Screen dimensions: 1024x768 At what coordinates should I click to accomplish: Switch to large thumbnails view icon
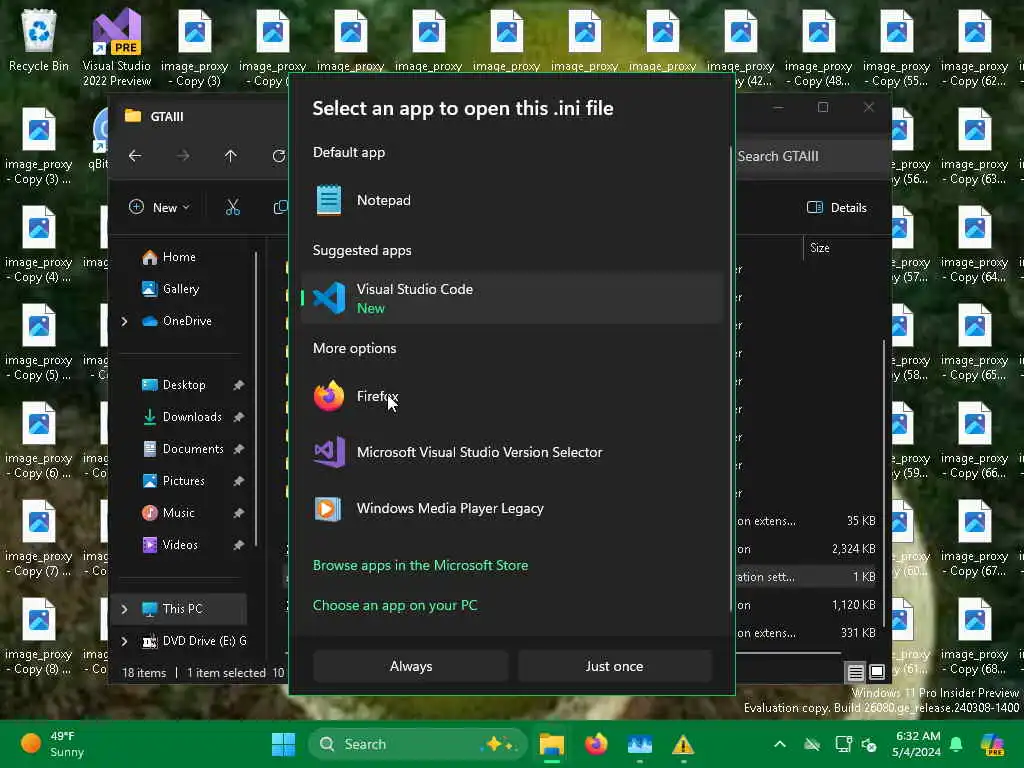coord(877,672)
